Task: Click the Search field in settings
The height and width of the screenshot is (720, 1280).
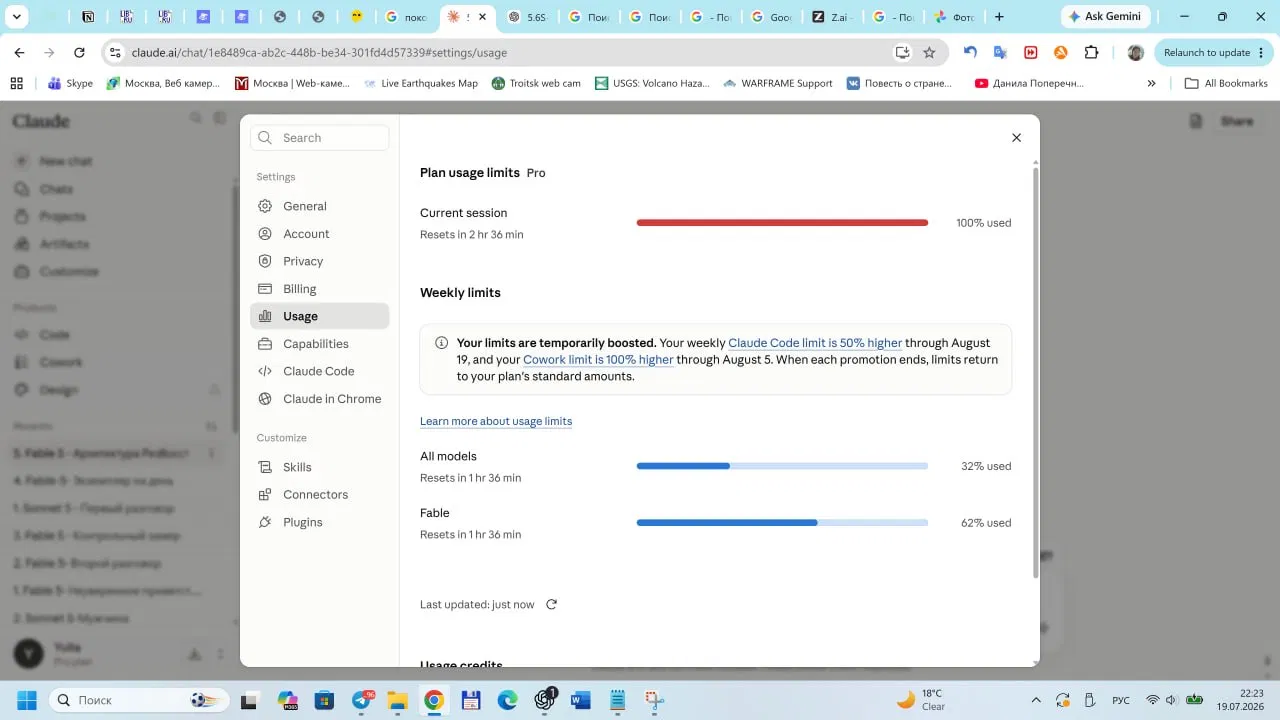Action: coord(320,138)
